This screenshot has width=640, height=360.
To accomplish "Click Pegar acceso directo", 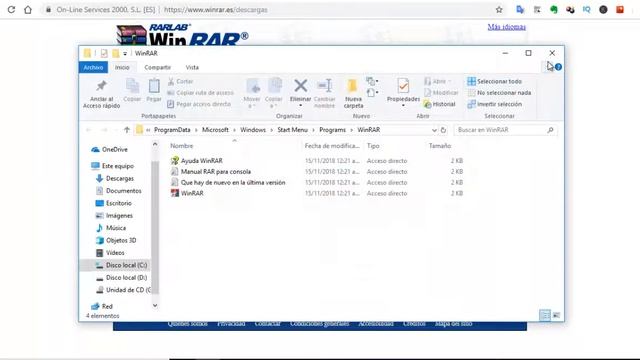I will coord(199,104).
